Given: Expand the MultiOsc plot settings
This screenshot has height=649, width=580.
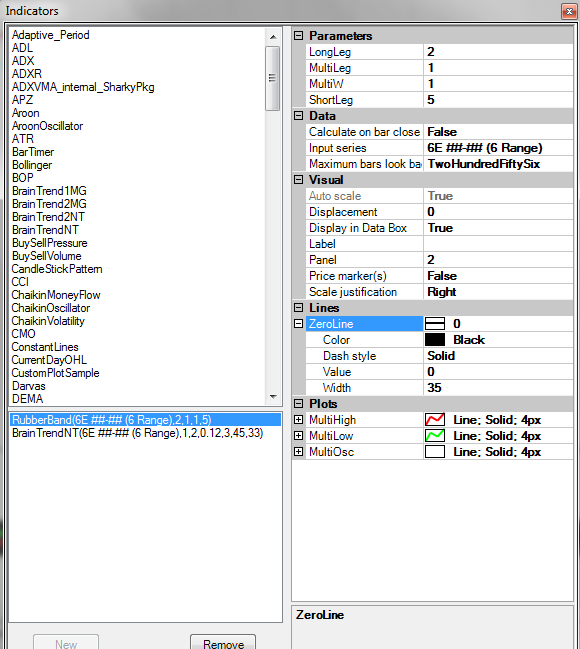Looking at the screenshot, I should [x=298, y=452].
